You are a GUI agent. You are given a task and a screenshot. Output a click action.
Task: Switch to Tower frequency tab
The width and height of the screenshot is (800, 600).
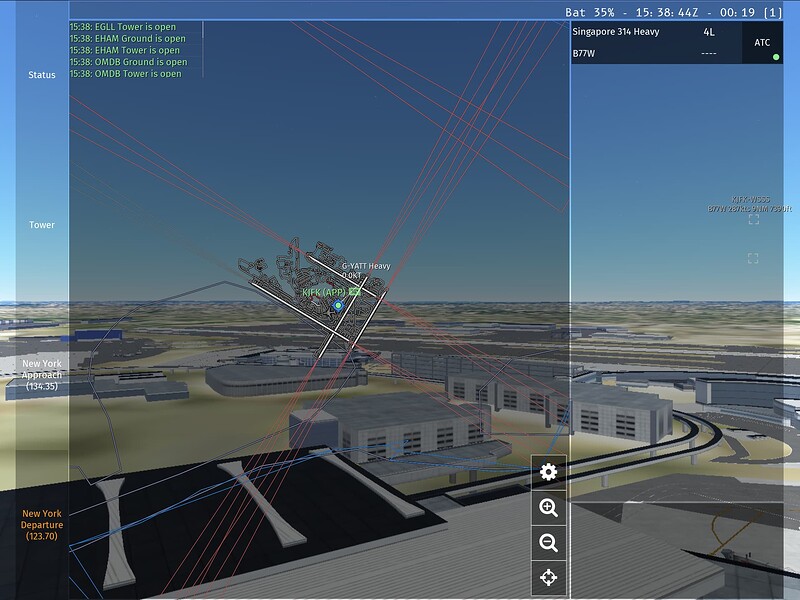tap(42, 225)
